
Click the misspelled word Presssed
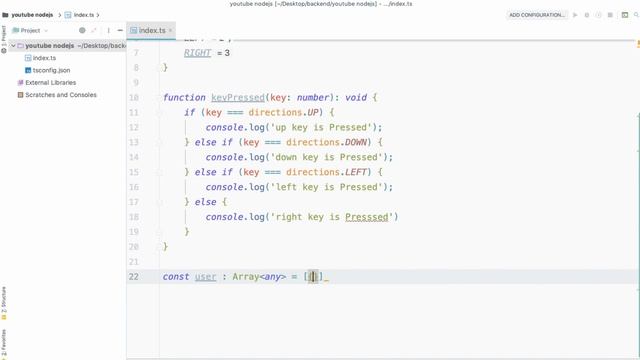[x=367, y=217]
